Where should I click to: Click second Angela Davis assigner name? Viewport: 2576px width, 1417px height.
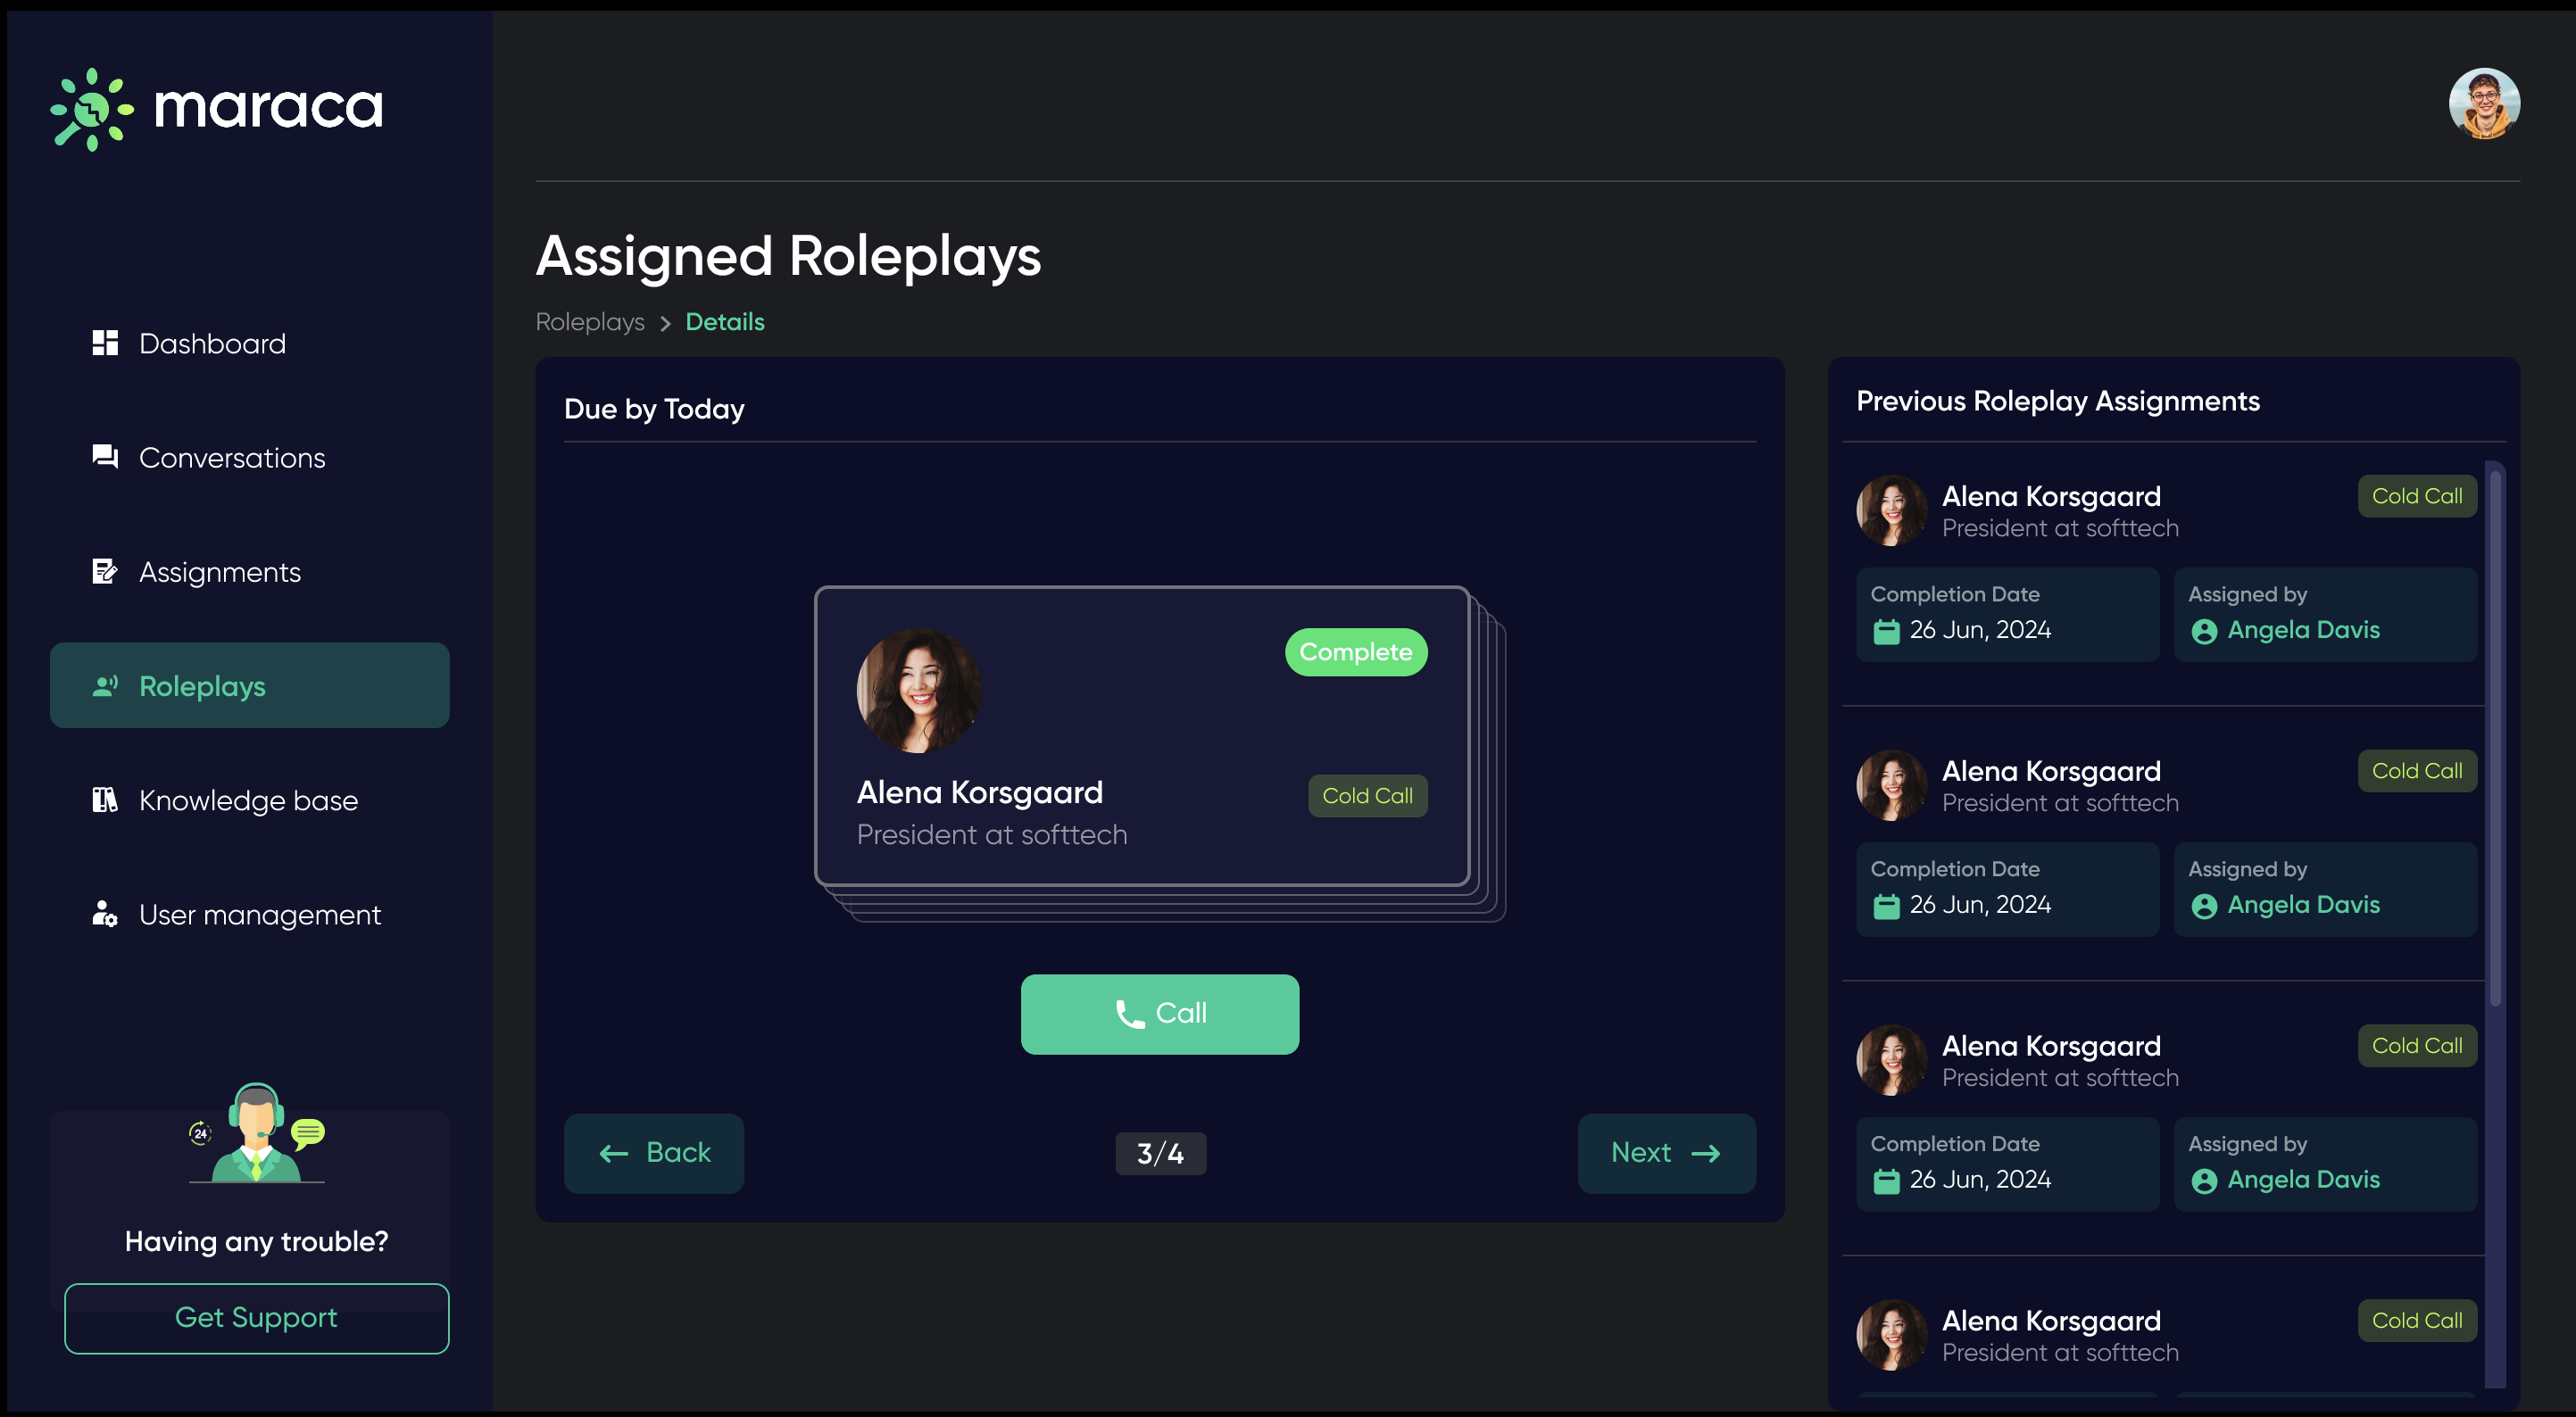tap(2304, 905)
